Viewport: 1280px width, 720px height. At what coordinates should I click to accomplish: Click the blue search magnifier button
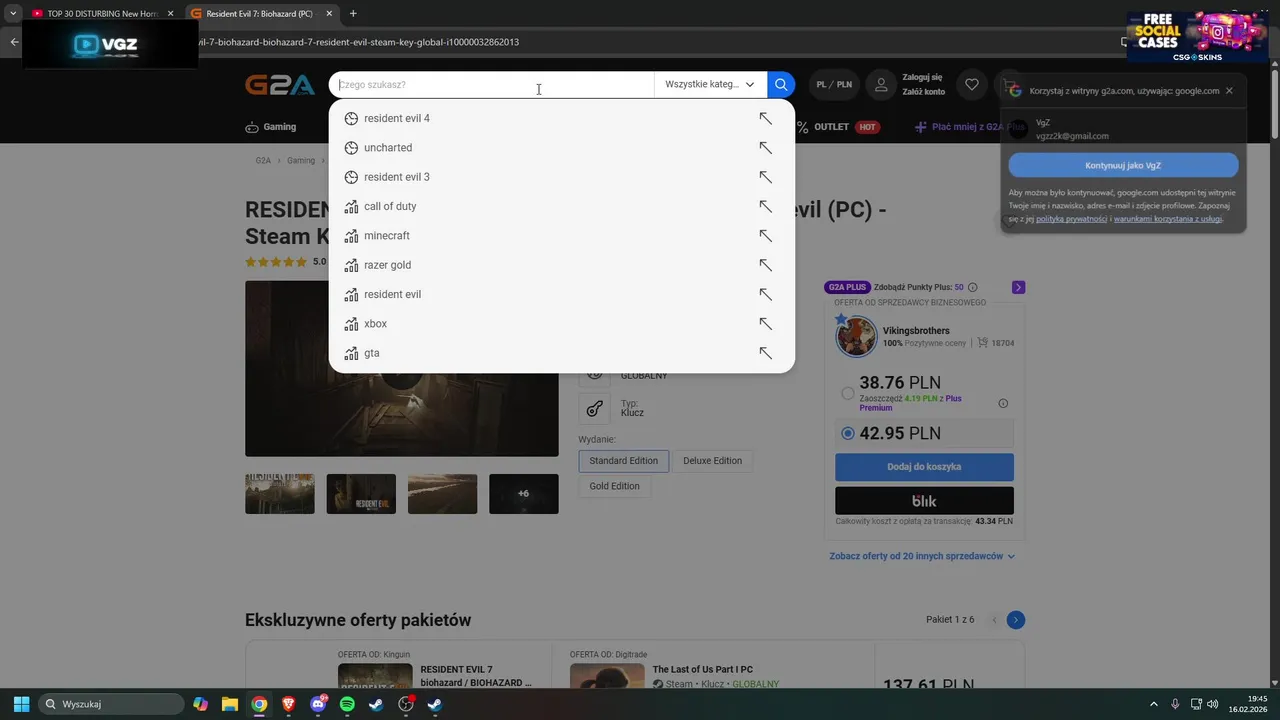(x=781, y=85)
